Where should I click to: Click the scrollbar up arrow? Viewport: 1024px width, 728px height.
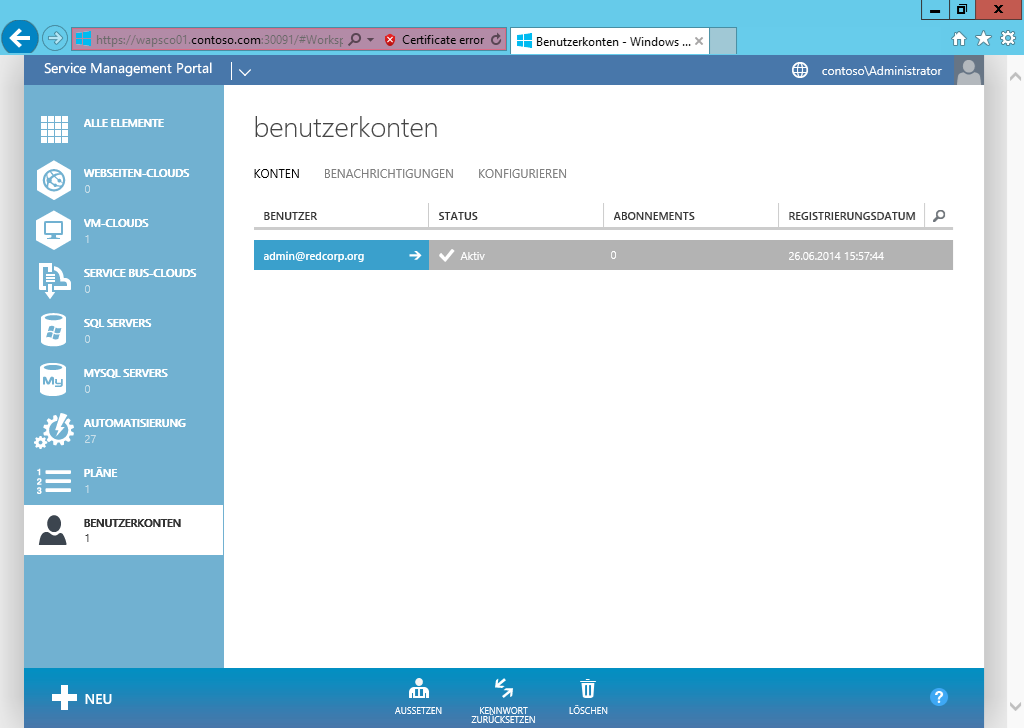point(1015,76)
